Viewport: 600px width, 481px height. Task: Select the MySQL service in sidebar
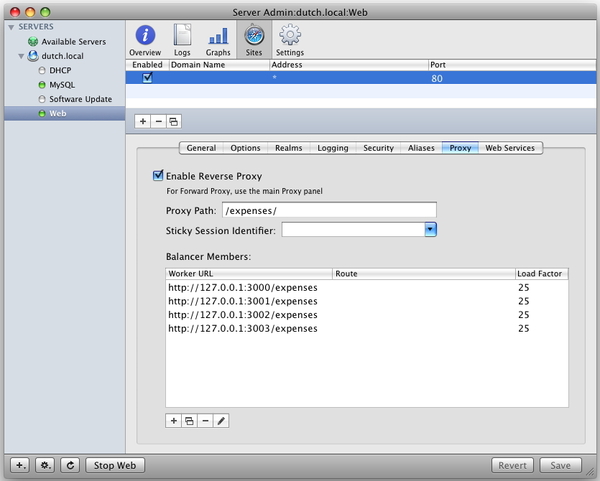[x=62, y=85]
